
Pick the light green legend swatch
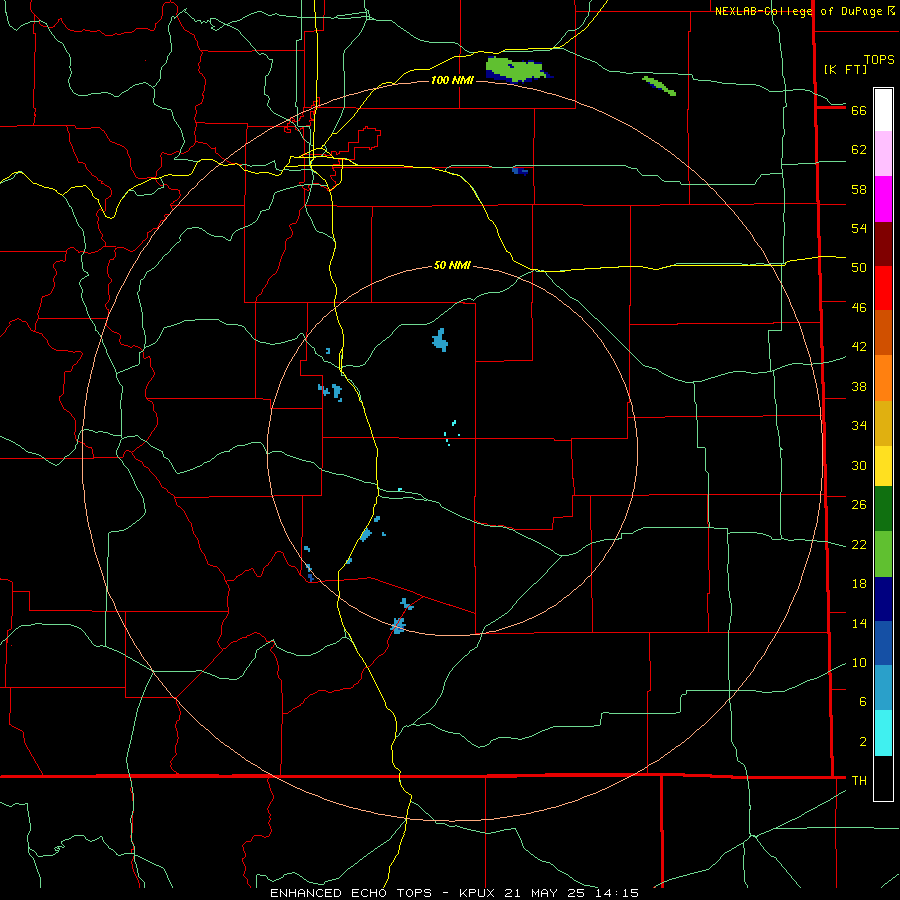coord(883,554)
